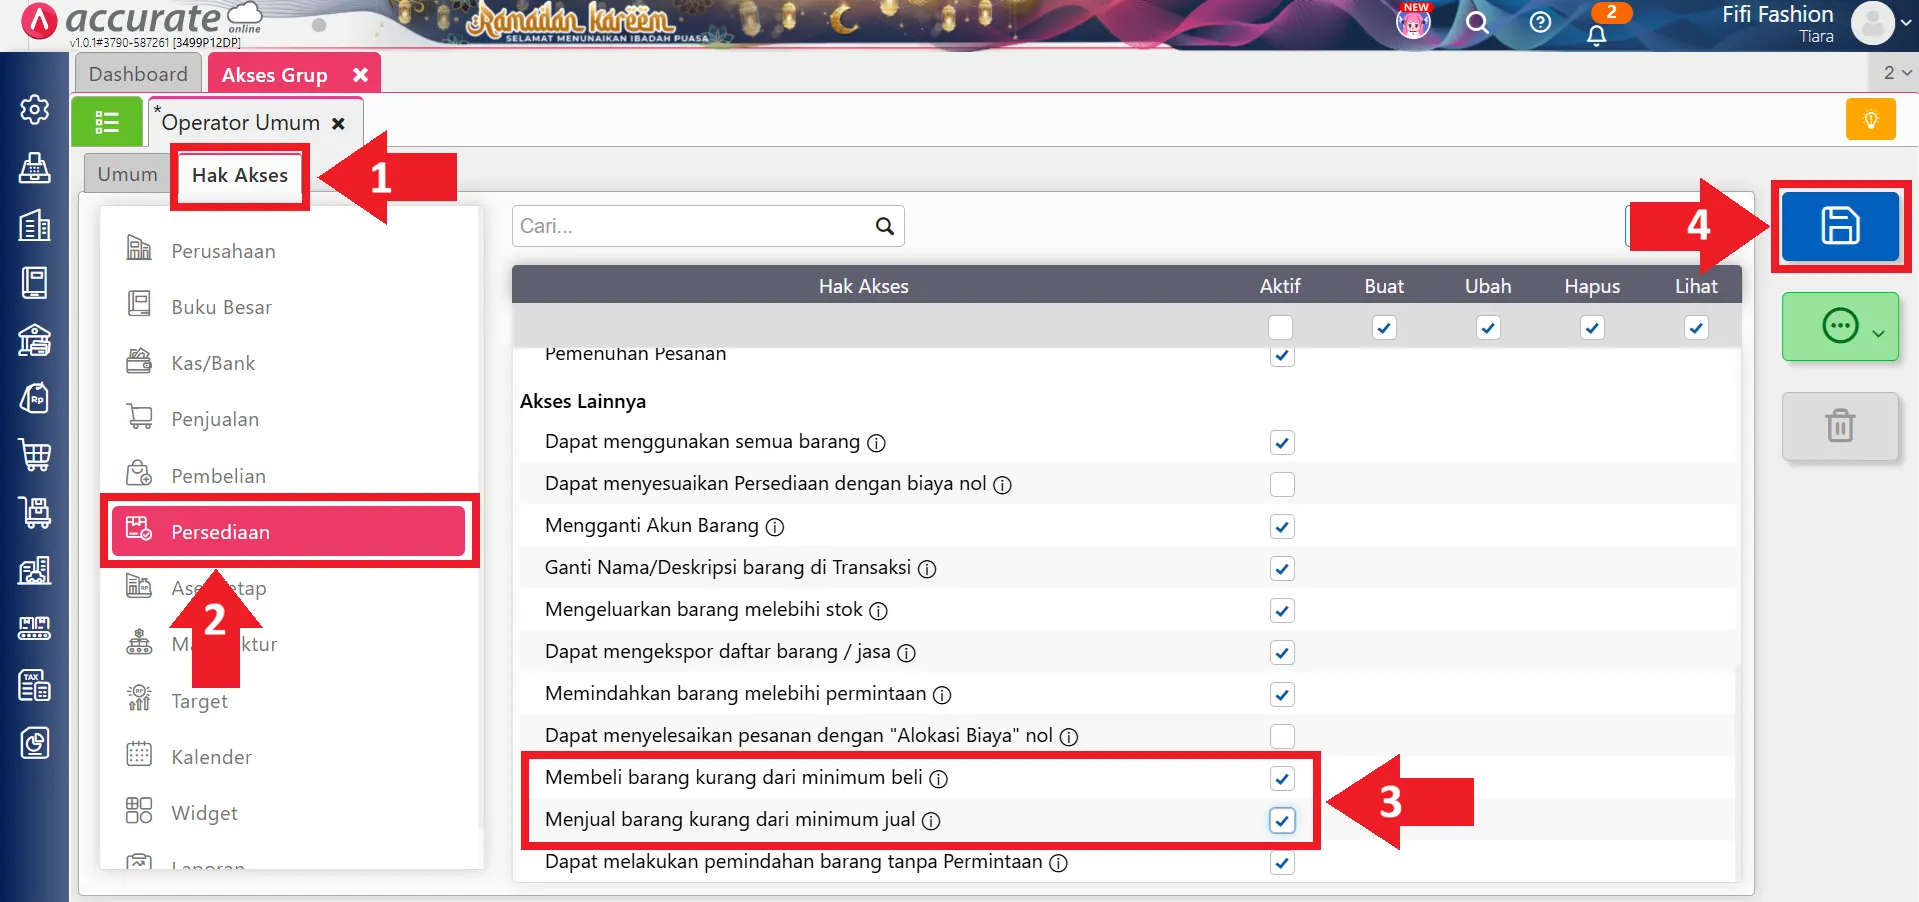The width and height of the screenshot is (1919, 902).
Task: Select Penjualan in the access category list
Action: [215, 419]
